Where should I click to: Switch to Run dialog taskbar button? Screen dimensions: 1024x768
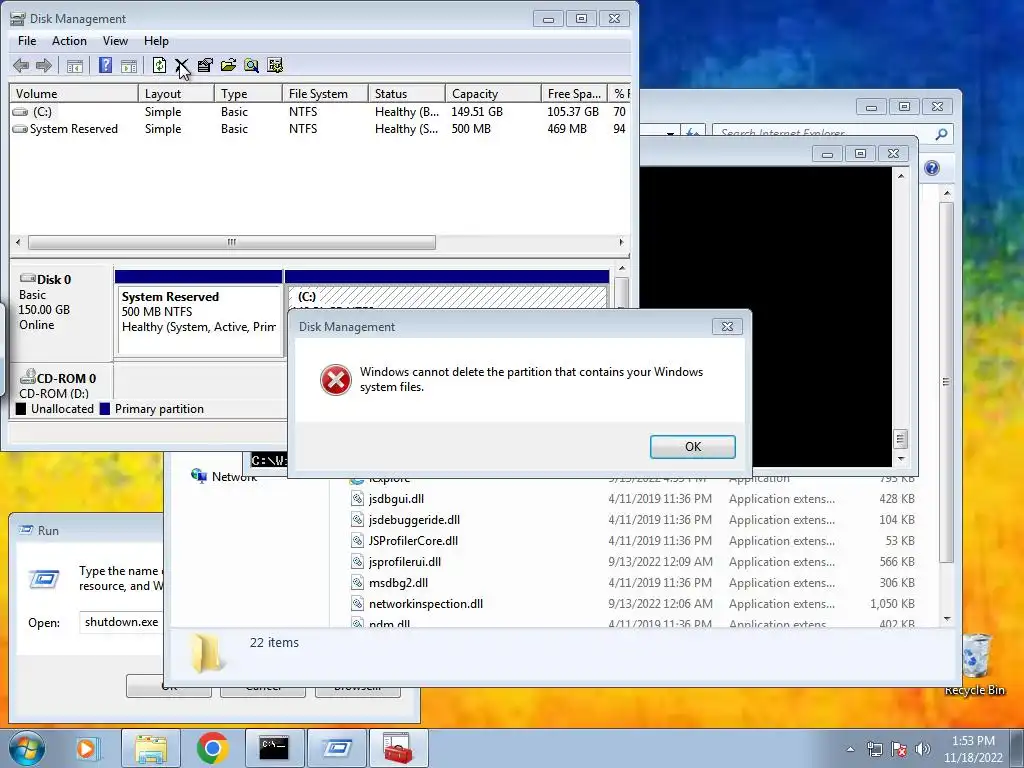tap(336, 748)
